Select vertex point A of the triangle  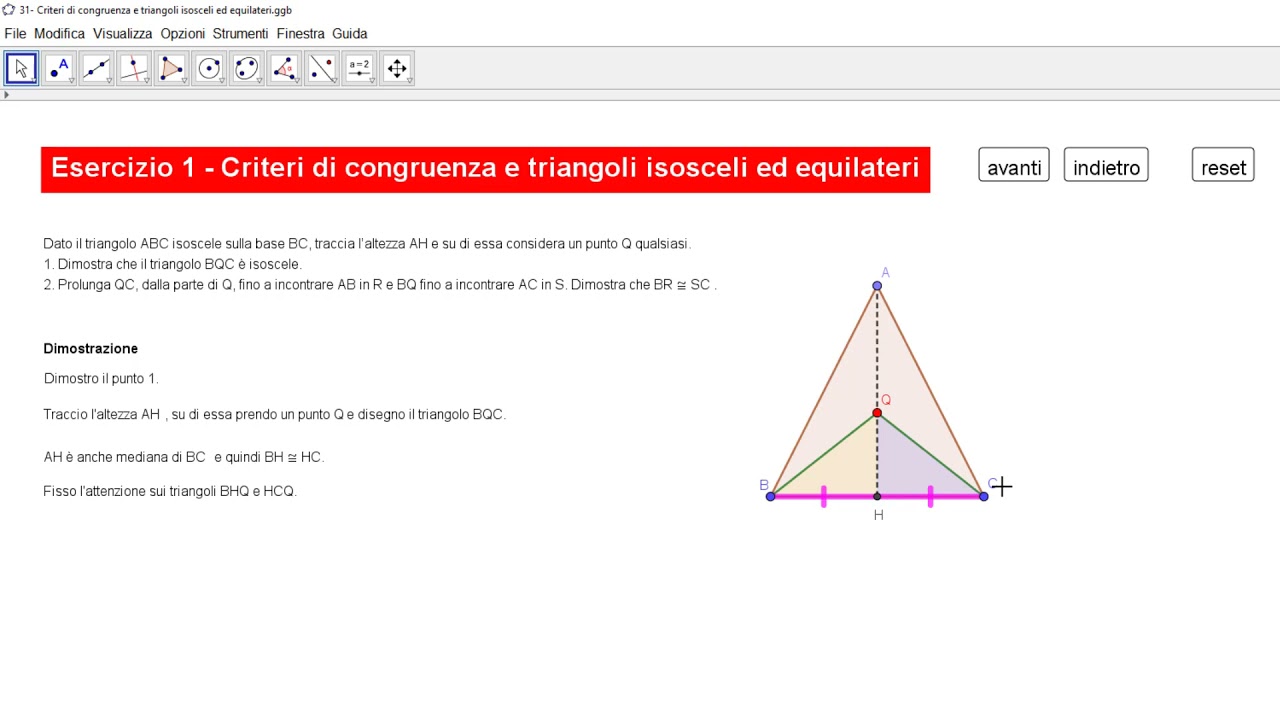coord(877,286)
